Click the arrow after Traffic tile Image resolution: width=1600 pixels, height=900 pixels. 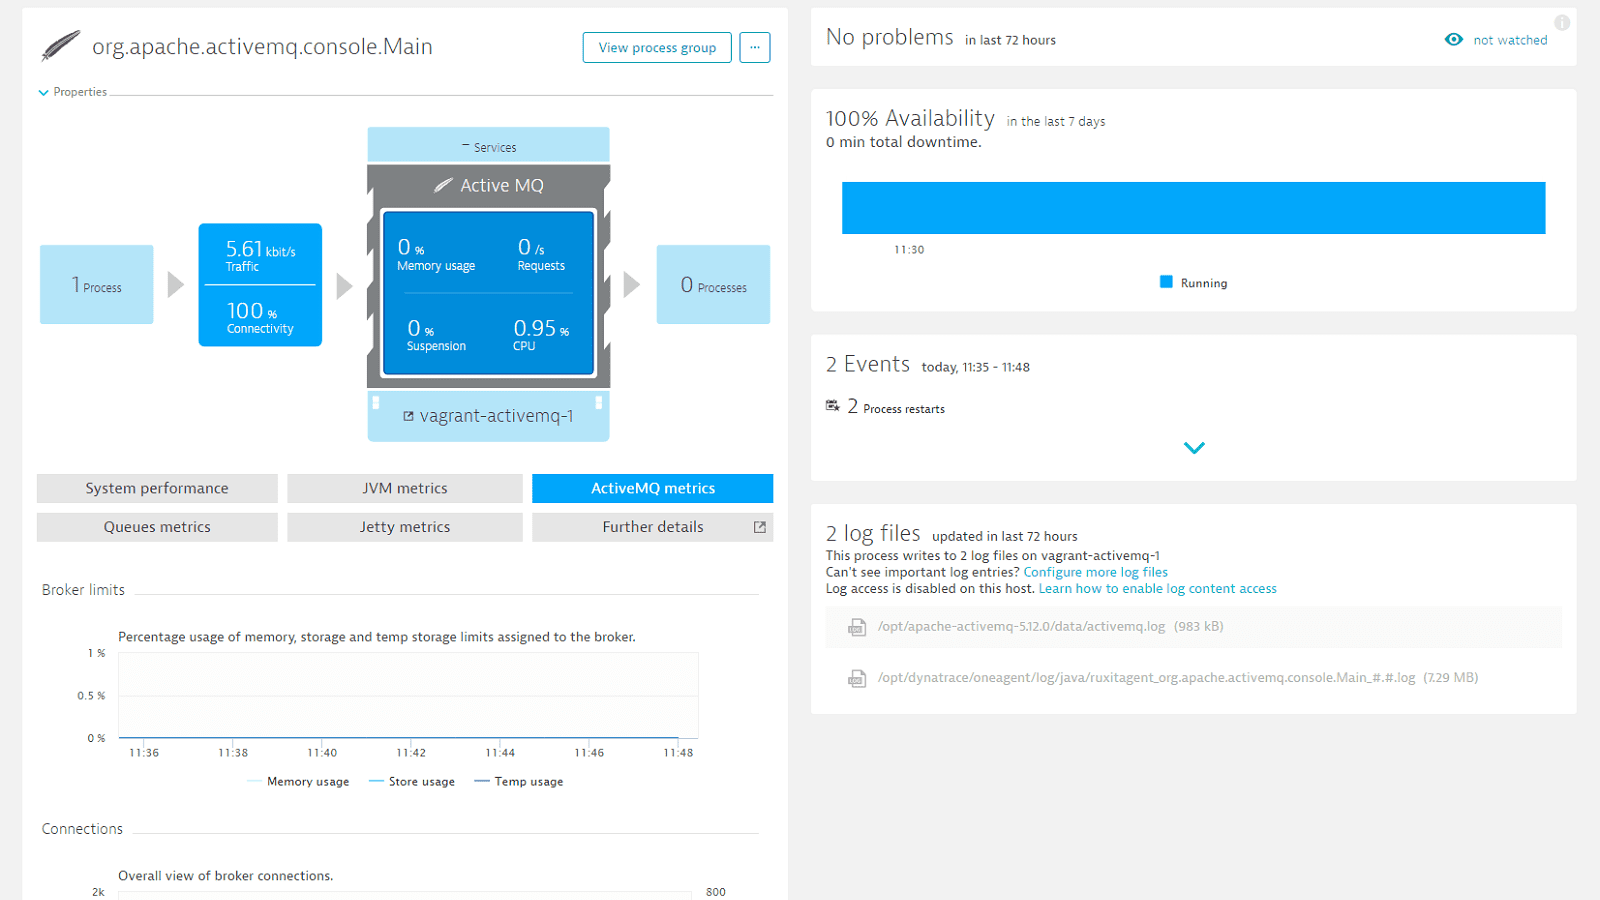click(345, 286)
